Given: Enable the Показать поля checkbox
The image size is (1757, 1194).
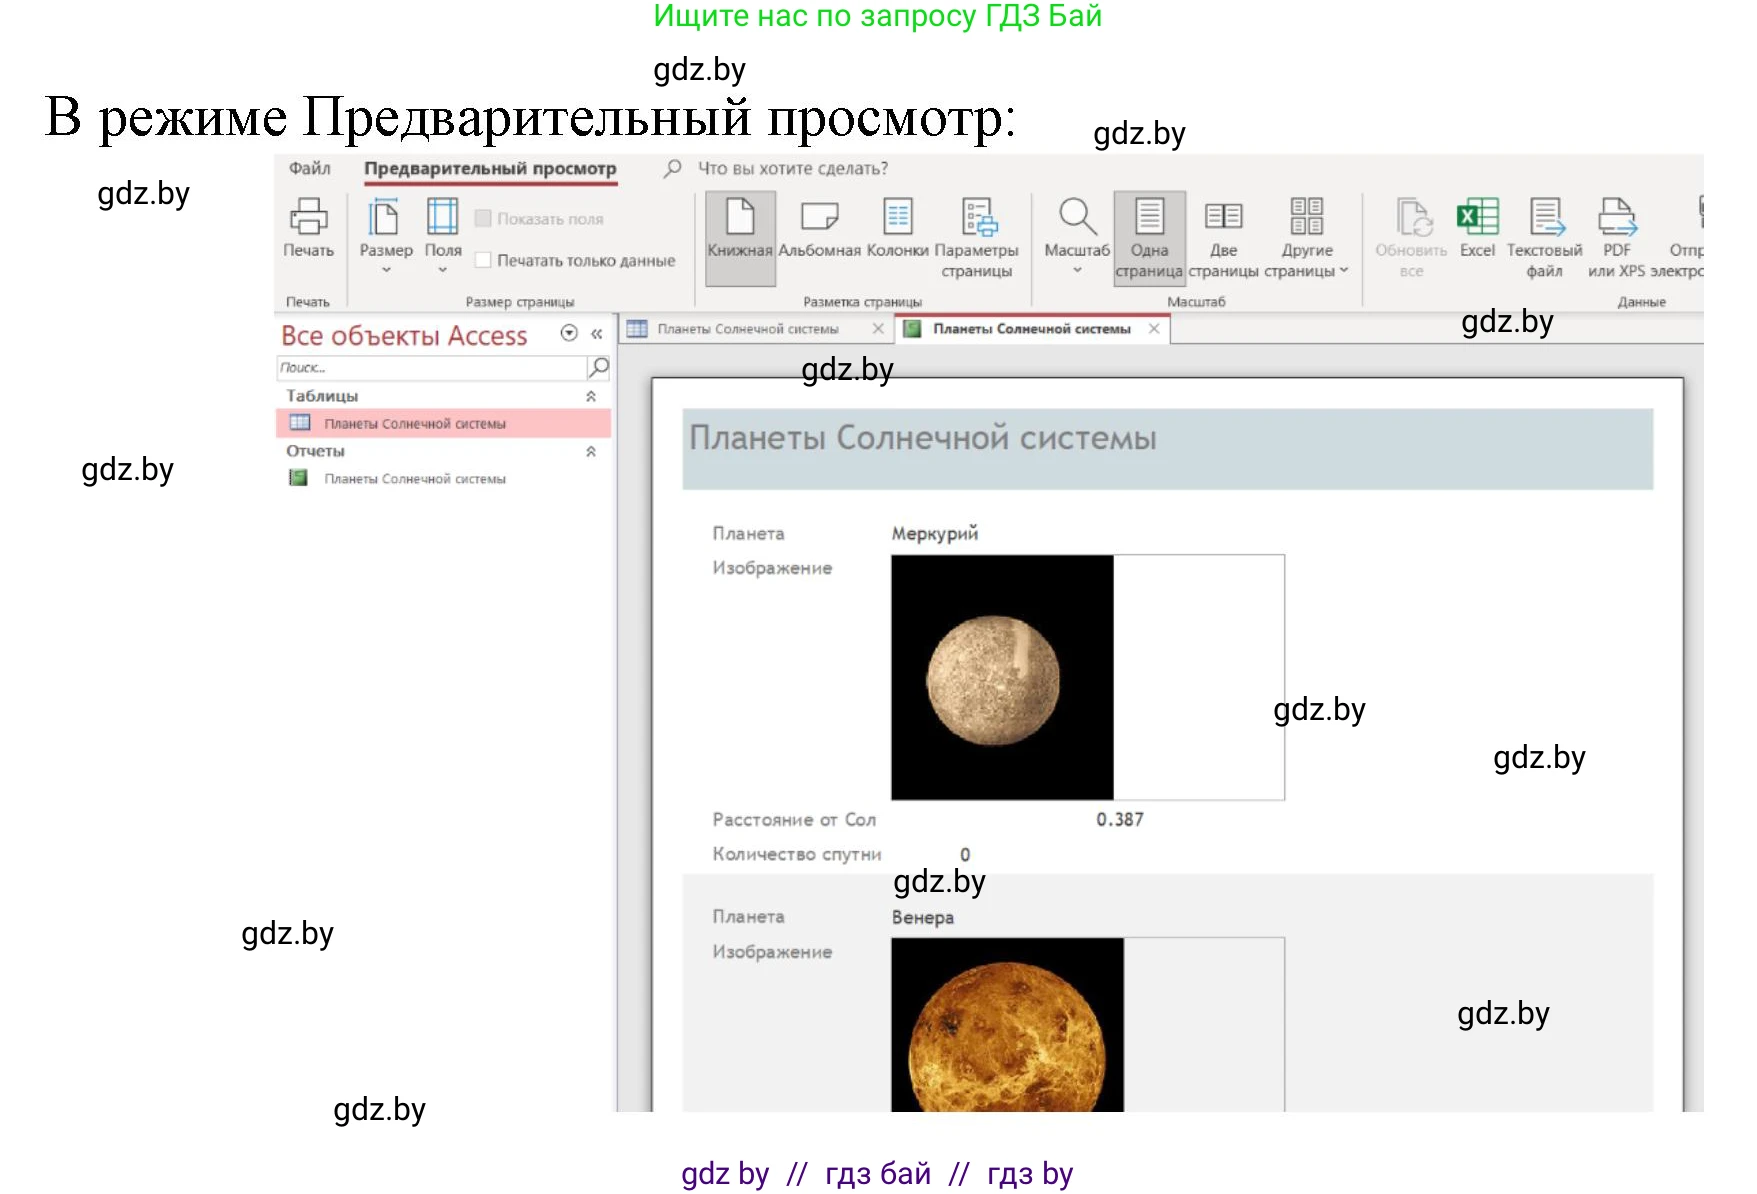Looking at the screenshot, I should [x=484, y=217].
